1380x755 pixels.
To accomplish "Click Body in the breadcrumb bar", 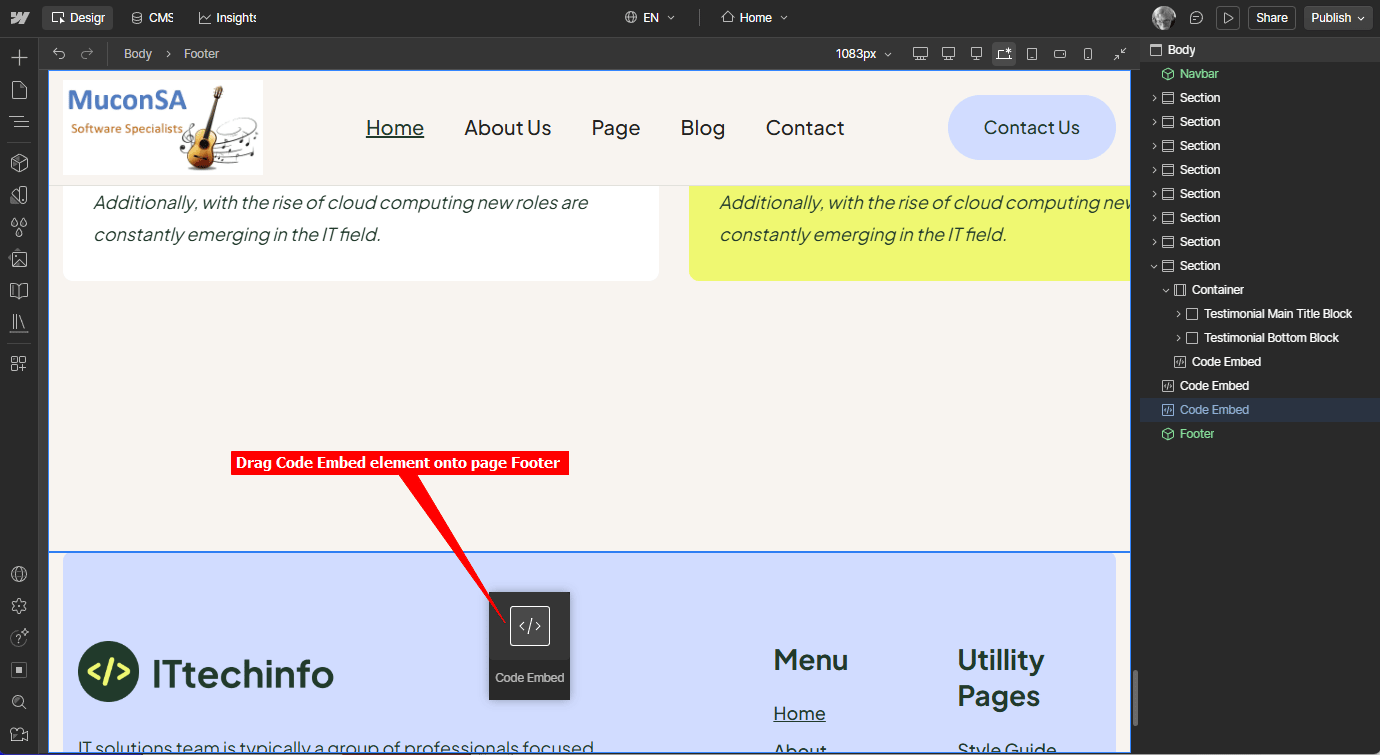I will (x=138, y=54).
